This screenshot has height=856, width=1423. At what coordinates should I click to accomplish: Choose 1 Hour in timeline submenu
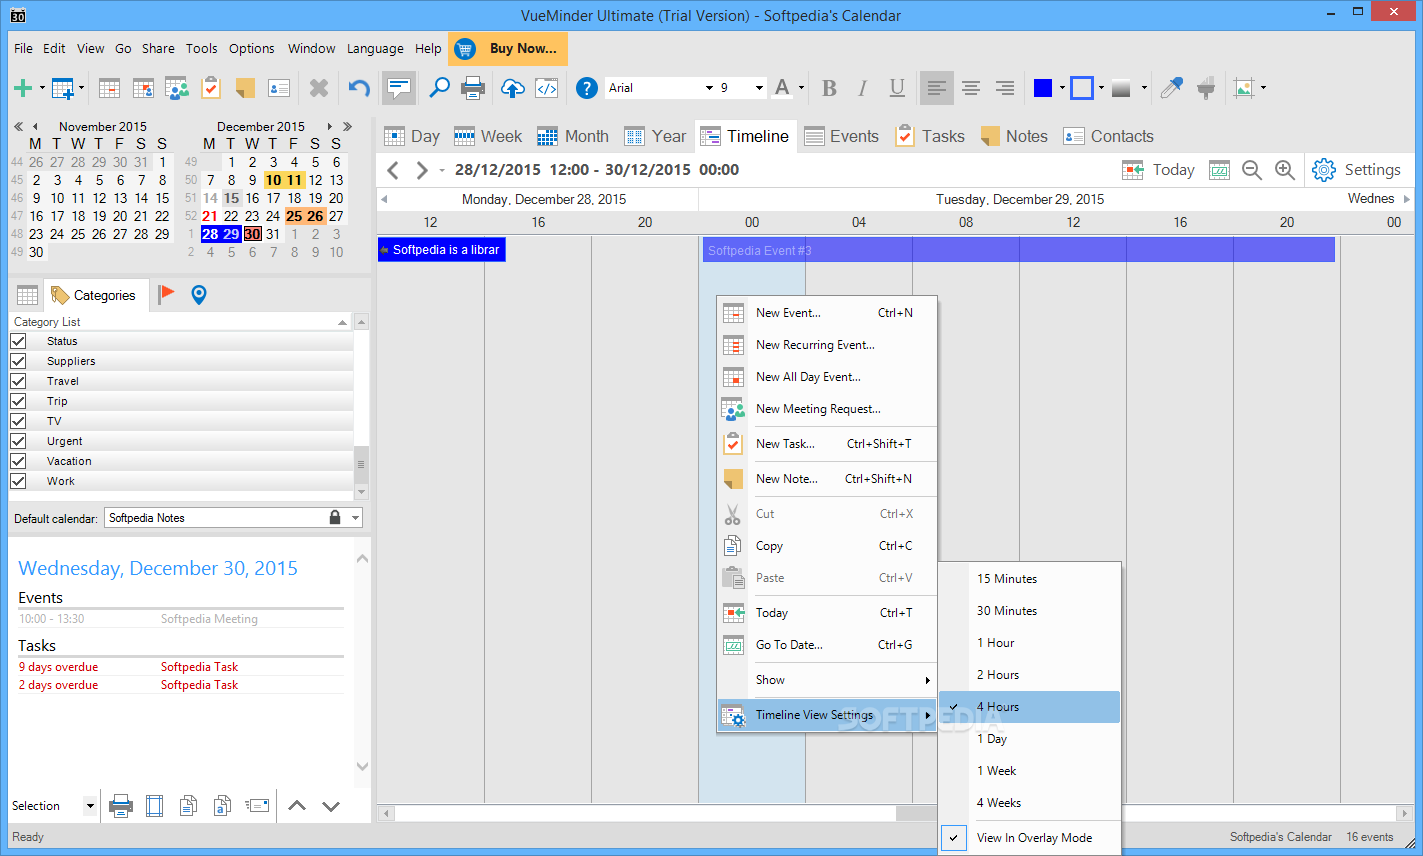1030,643
